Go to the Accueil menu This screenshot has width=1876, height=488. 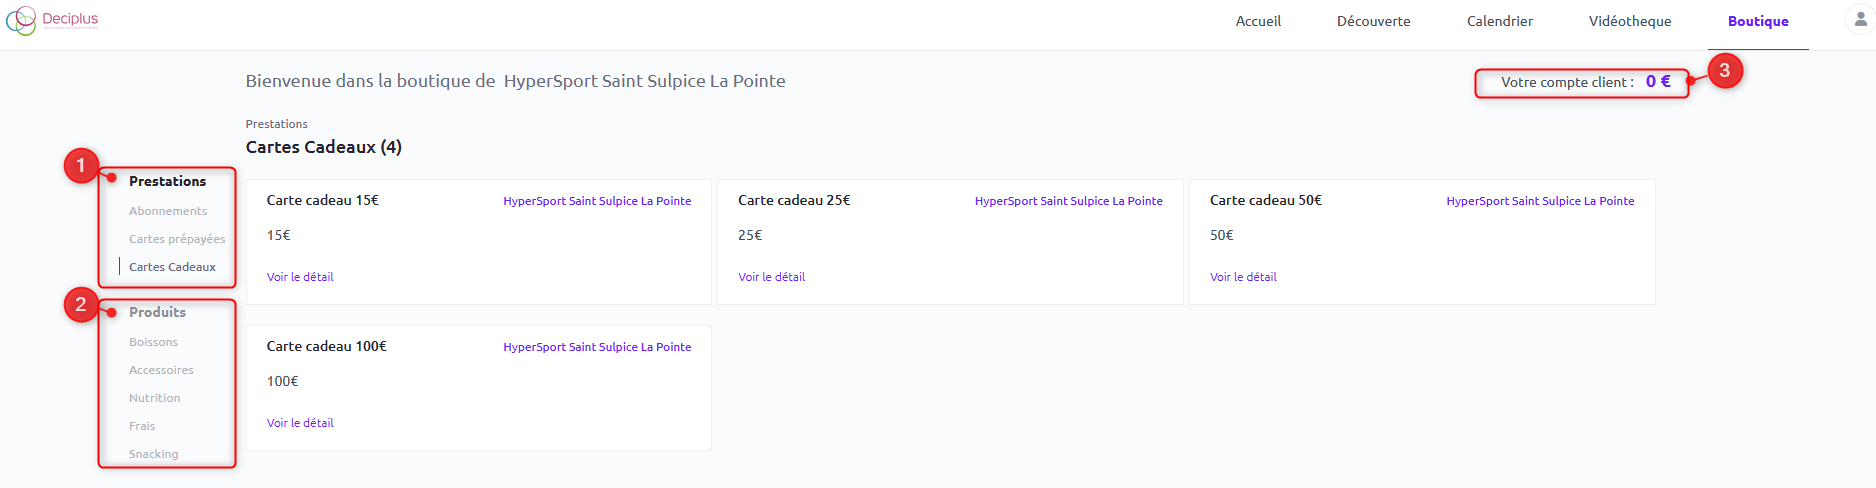[x=1258, y=21]
